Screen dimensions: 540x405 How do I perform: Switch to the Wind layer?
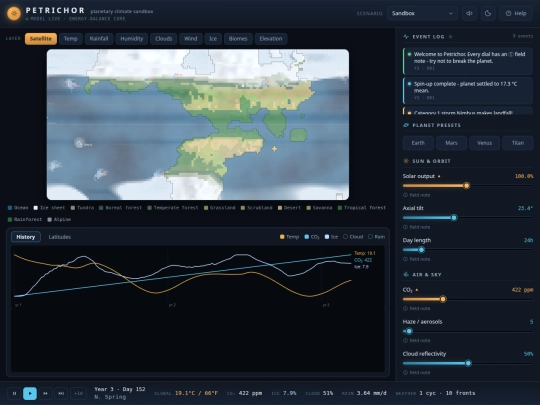[190, 39]
